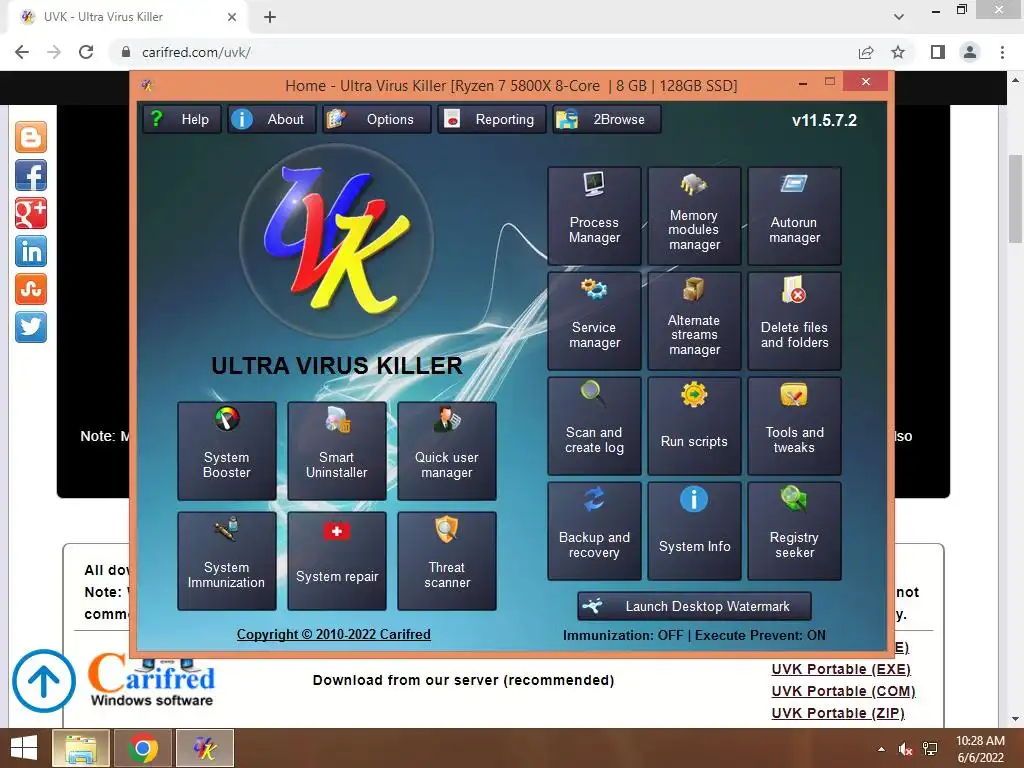Go back in Chrome
The image size is (1024, 768).
tap(22, 52)
